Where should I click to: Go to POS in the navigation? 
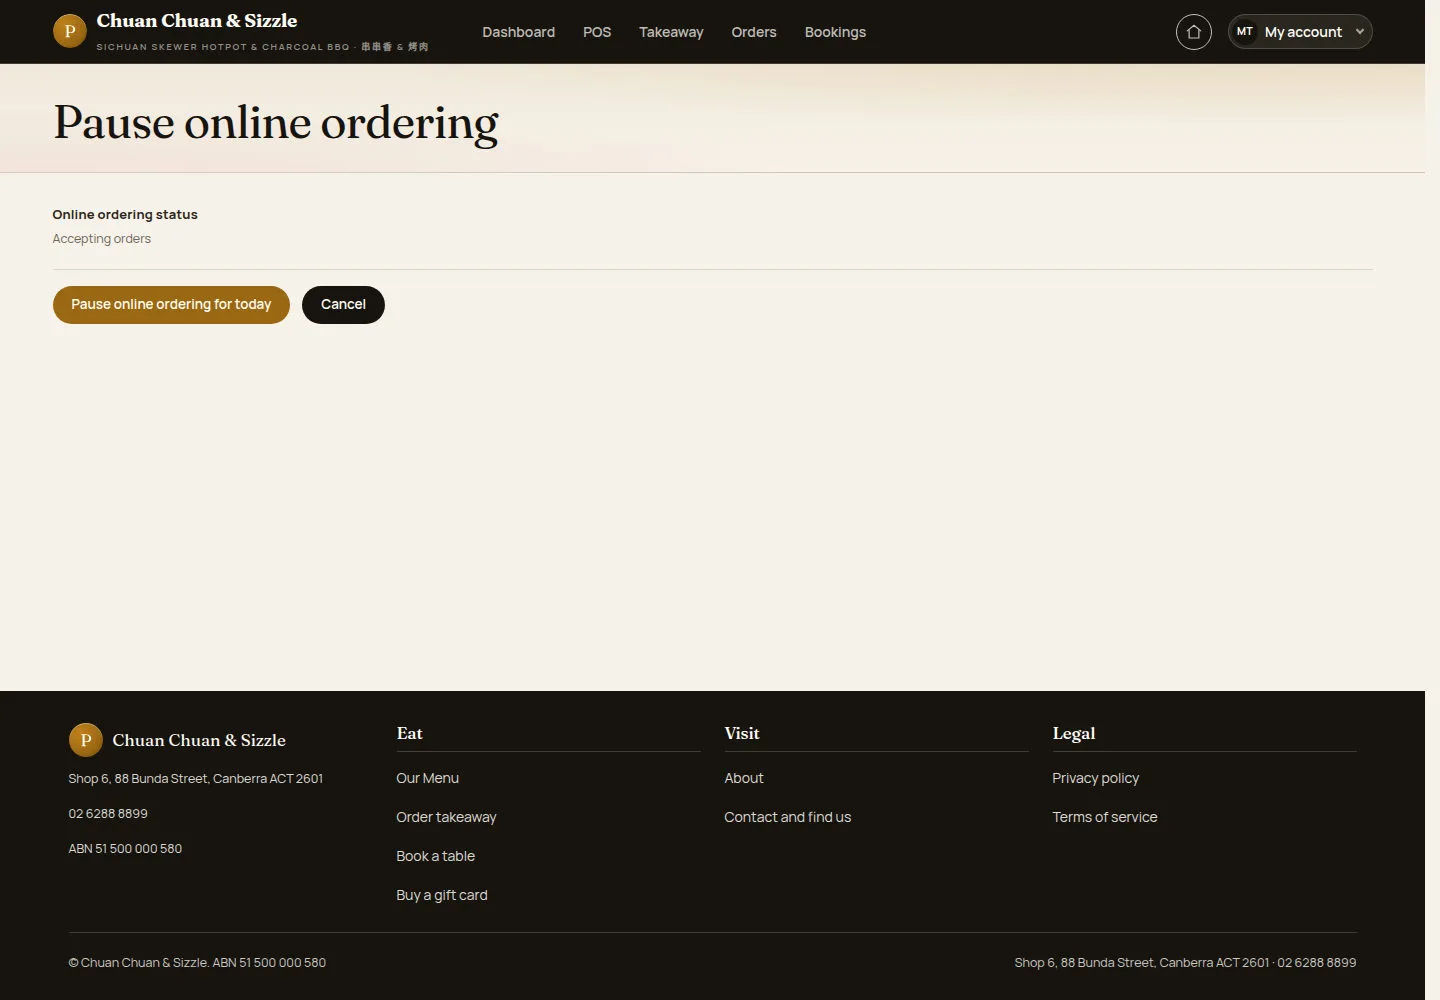pos(597,32)
